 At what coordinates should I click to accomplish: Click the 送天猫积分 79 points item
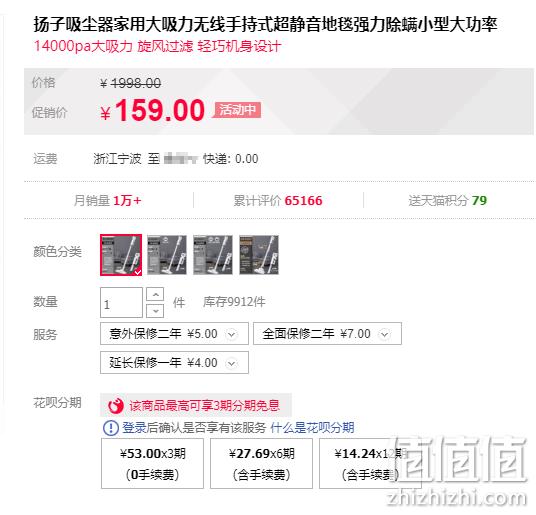point(448,201)
